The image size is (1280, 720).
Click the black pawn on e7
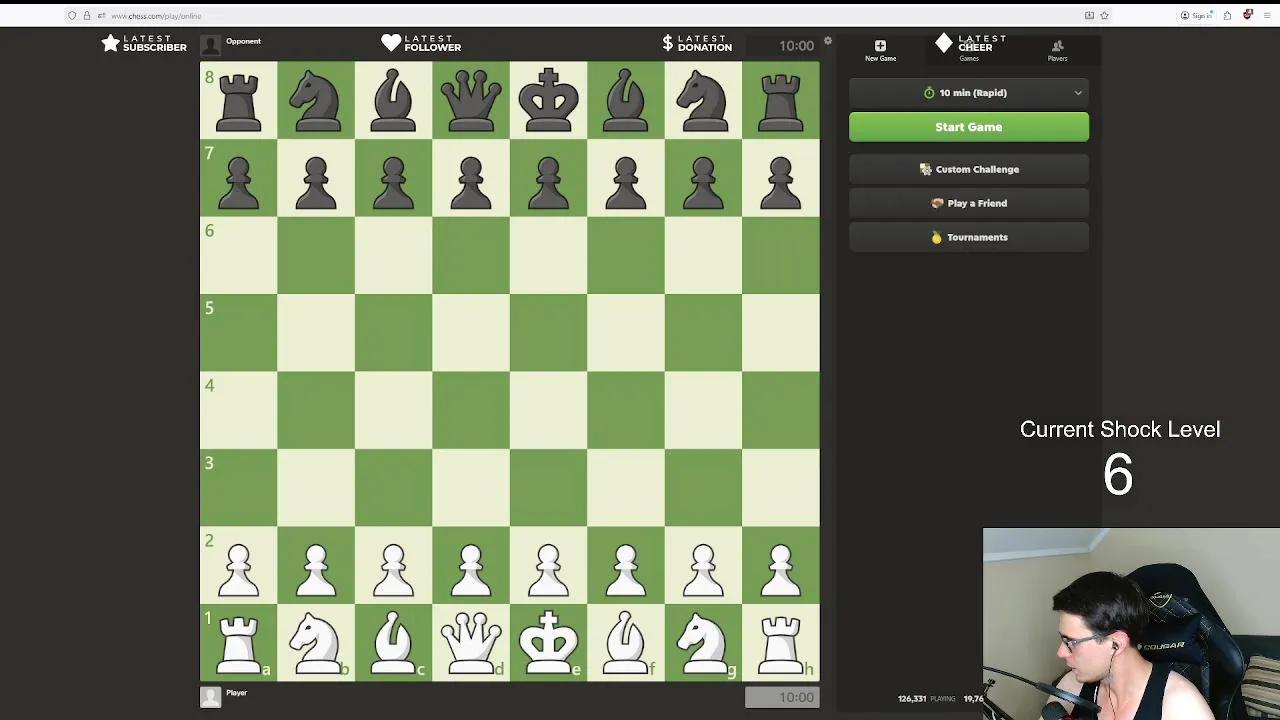tap(548, 178)
